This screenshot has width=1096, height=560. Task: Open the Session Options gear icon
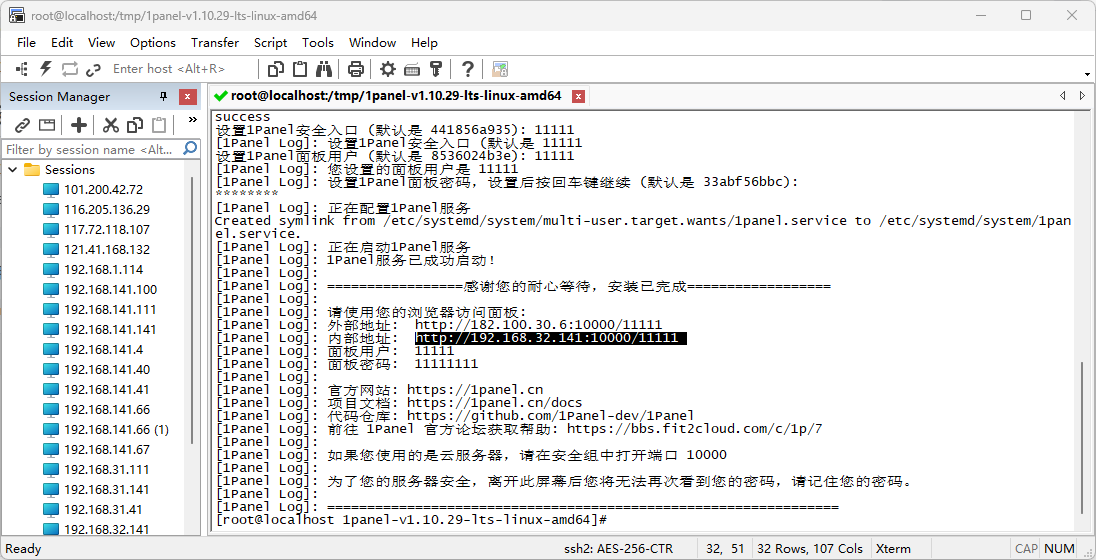(388, 69)
